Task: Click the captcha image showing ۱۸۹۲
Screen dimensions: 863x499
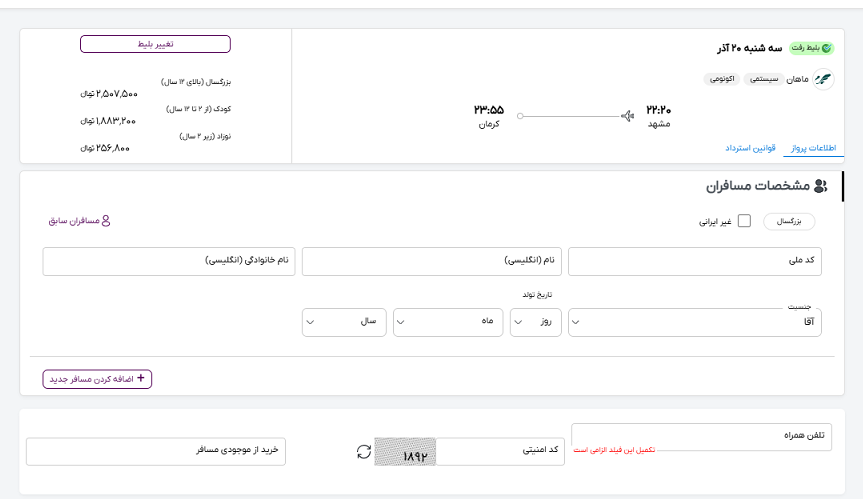Action: click(405, 452)
